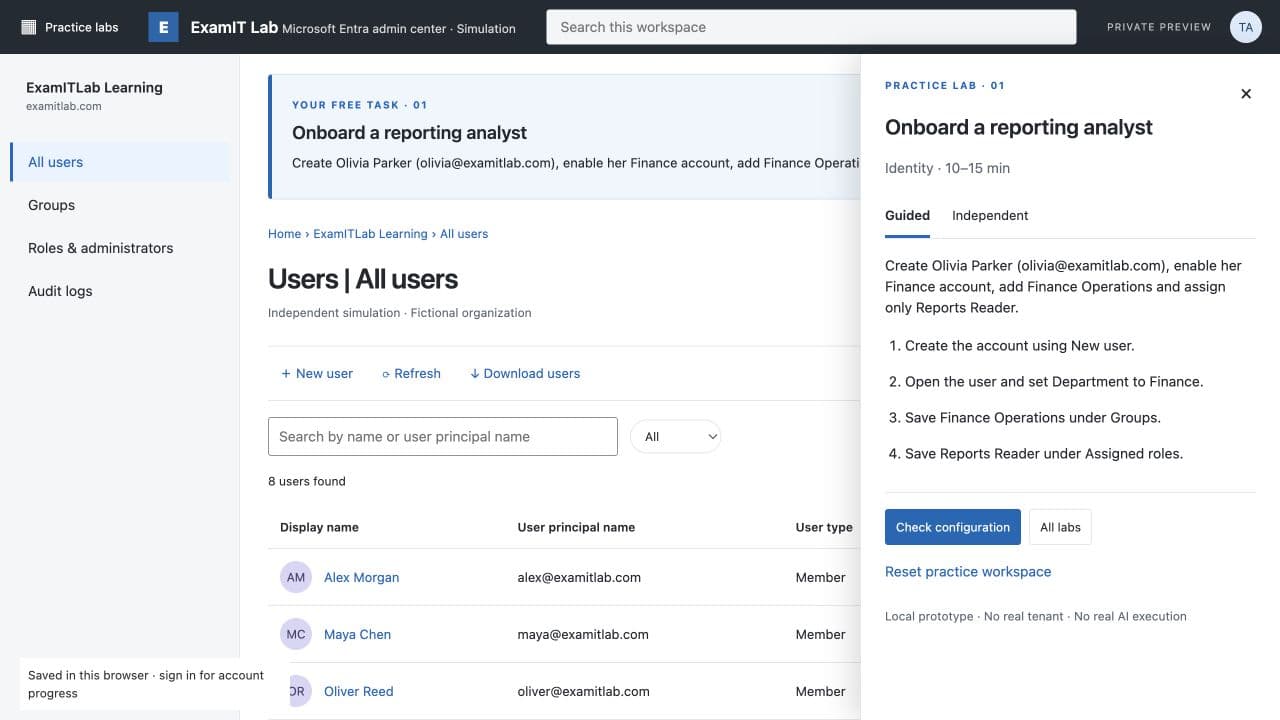Click the Home breadcrumb link
This screenshot has height=720, width=1280.
284,234
